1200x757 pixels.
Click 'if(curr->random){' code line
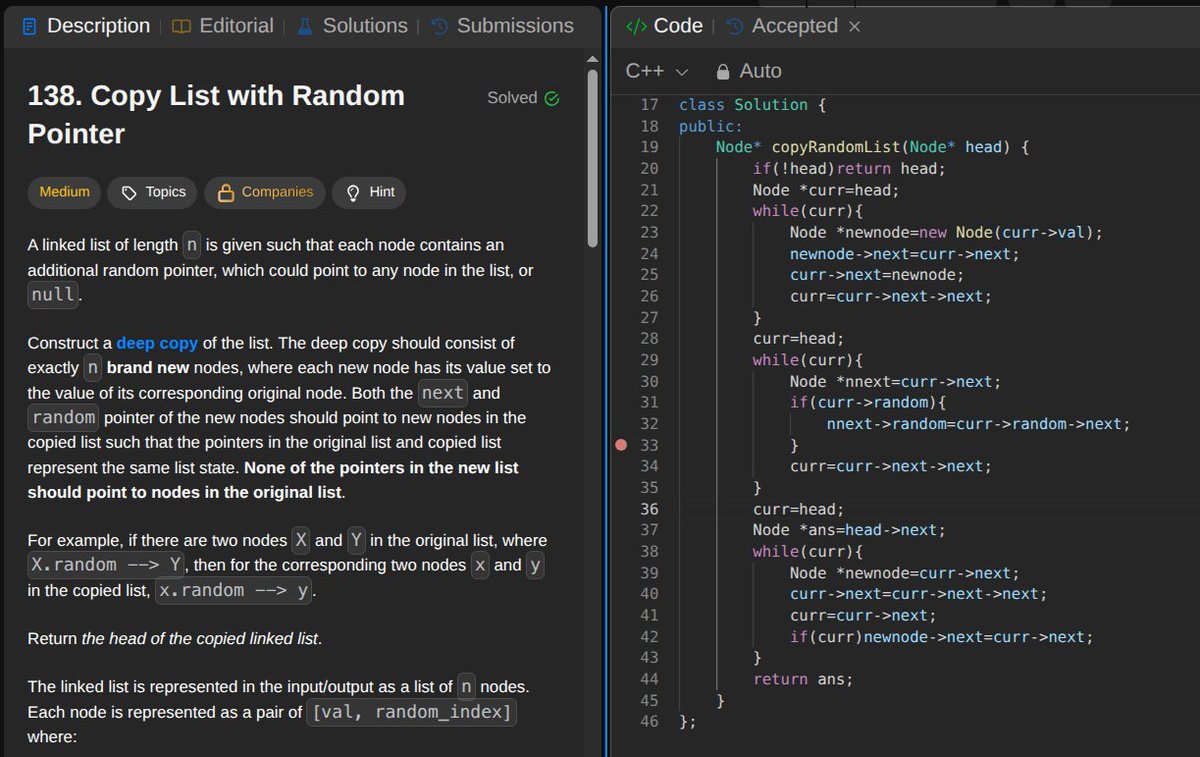pyautogui.click(x=867, y=402)
